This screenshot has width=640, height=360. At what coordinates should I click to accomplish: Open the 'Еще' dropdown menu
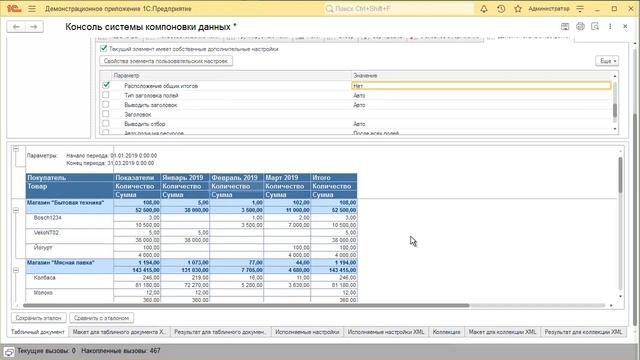pos(607,61)
